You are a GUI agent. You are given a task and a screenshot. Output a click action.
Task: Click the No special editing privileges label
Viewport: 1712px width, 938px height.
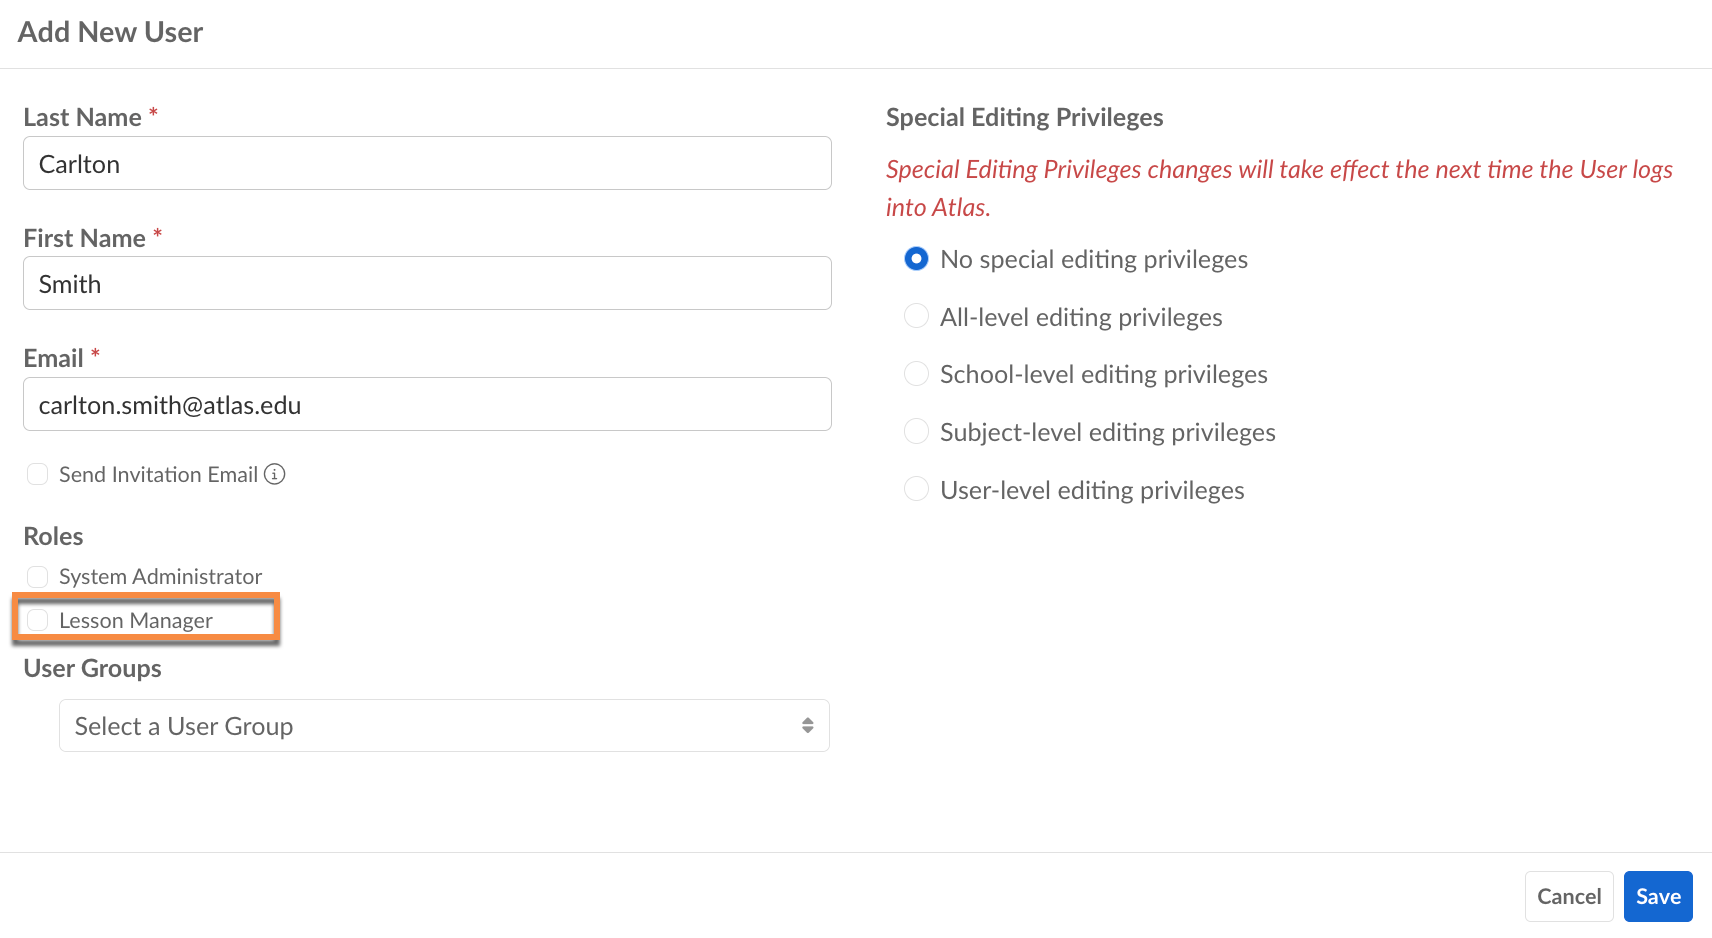[x=1093, y=259]
